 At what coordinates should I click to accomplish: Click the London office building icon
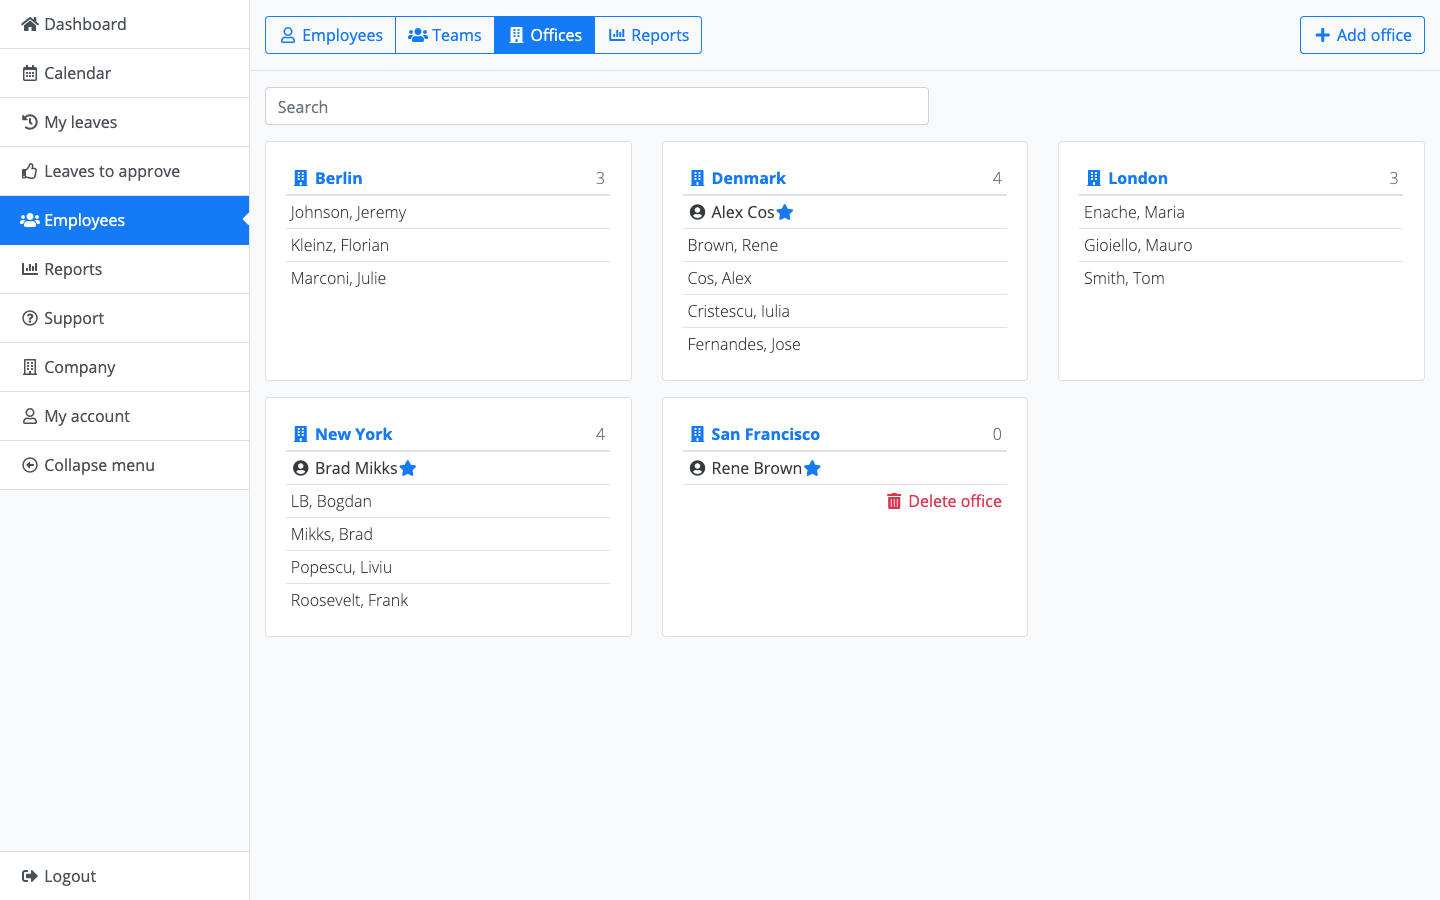pos(1094,178)
